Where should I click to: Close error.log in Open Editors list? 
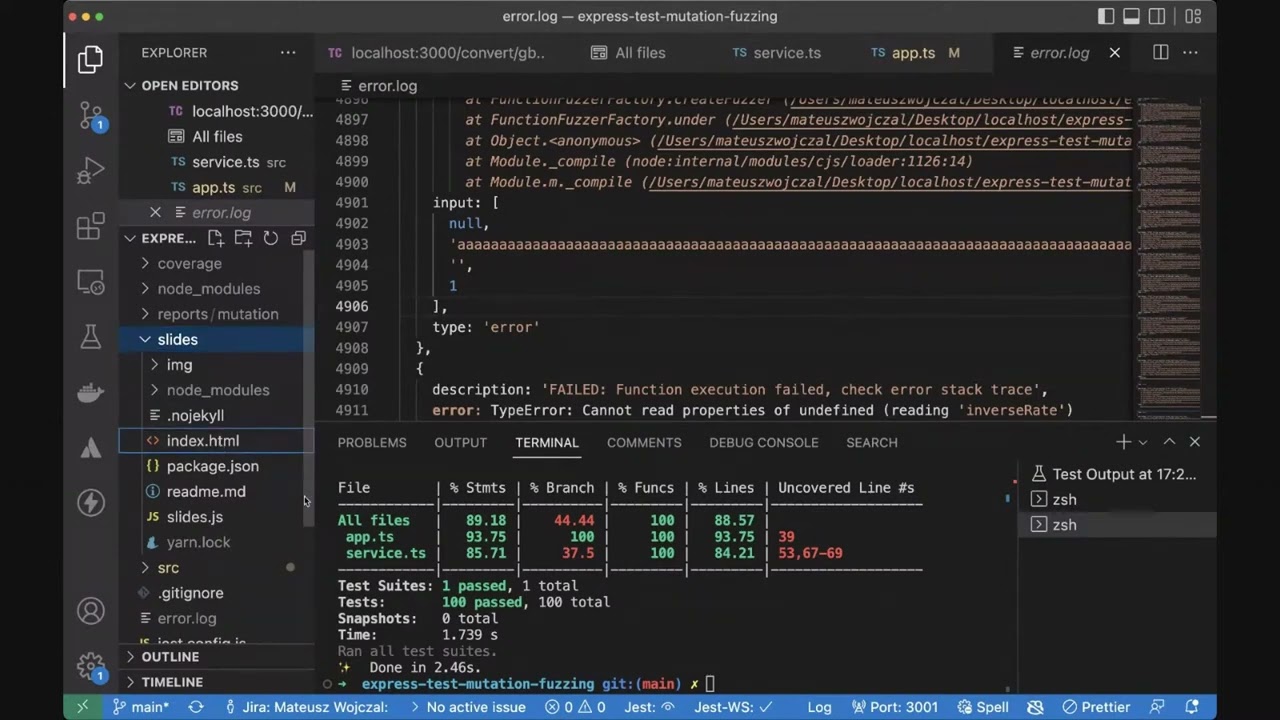155,212
